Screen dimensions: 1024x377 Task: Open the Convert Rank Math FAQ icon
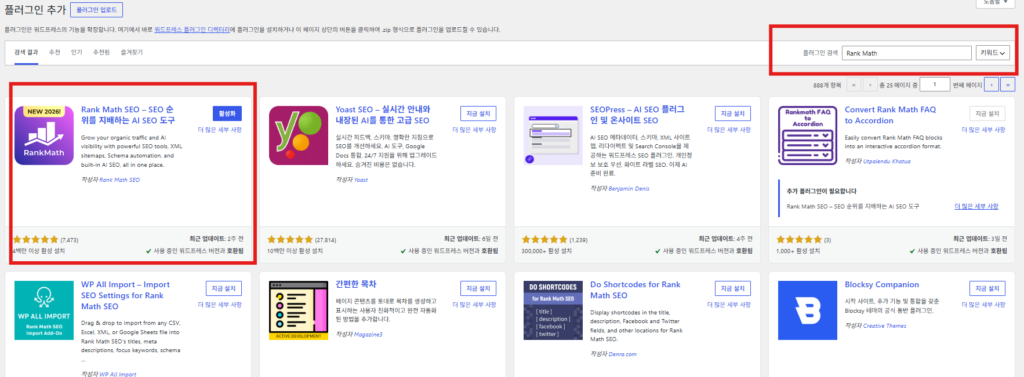(808, 135)
